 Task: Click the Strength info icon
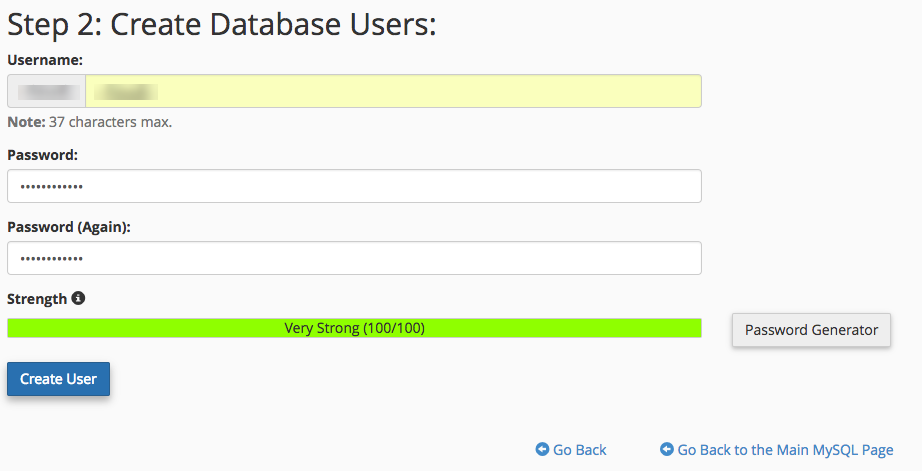(78, 298)
